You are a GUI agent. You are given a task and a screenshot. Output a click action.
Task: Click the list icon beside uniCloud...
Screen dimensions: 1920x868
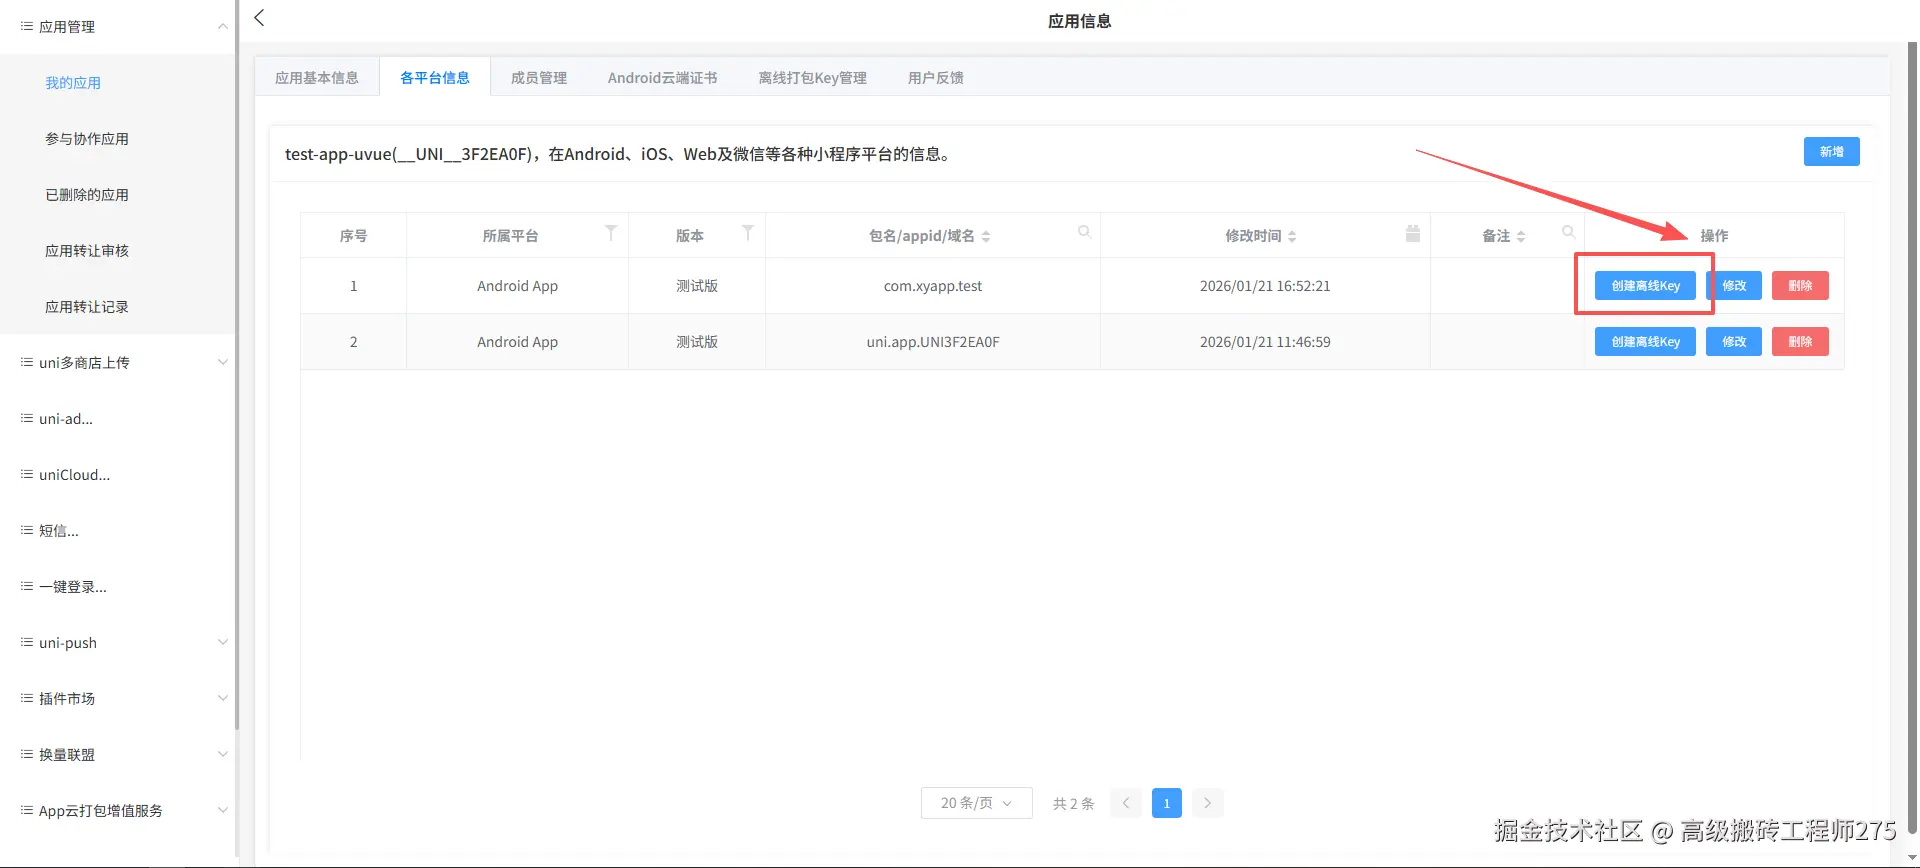point(27,474)
